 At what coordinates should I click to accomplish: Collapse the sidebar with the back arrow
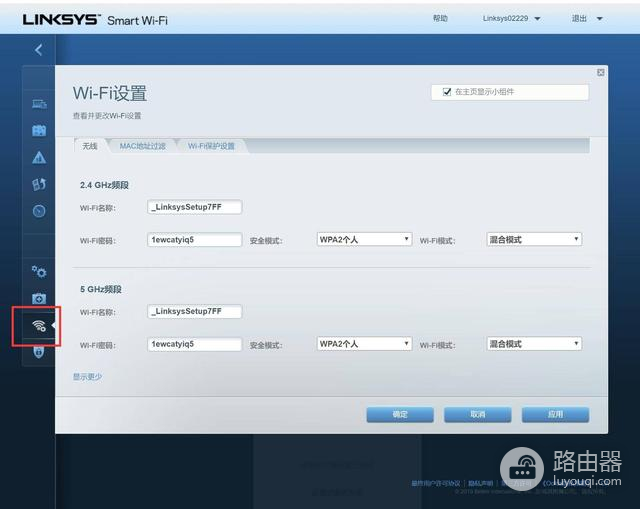click(38, 49)
